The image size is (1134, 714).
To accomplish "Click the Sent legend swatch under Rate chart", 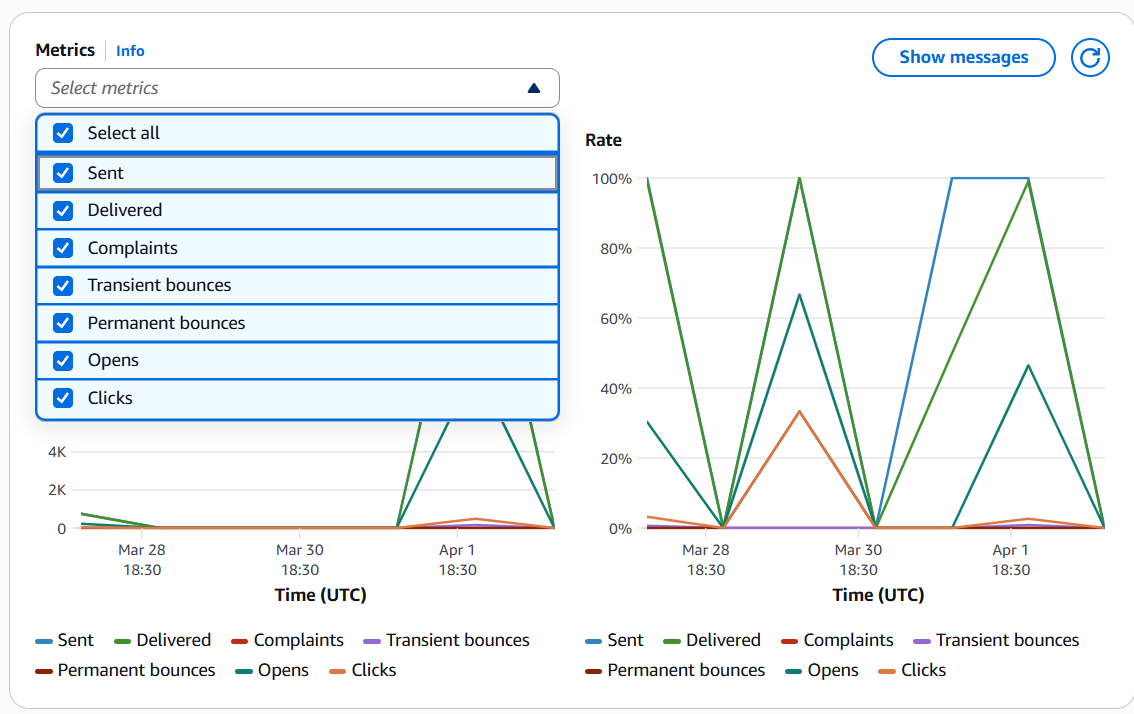I will click(x=593, y=641).
